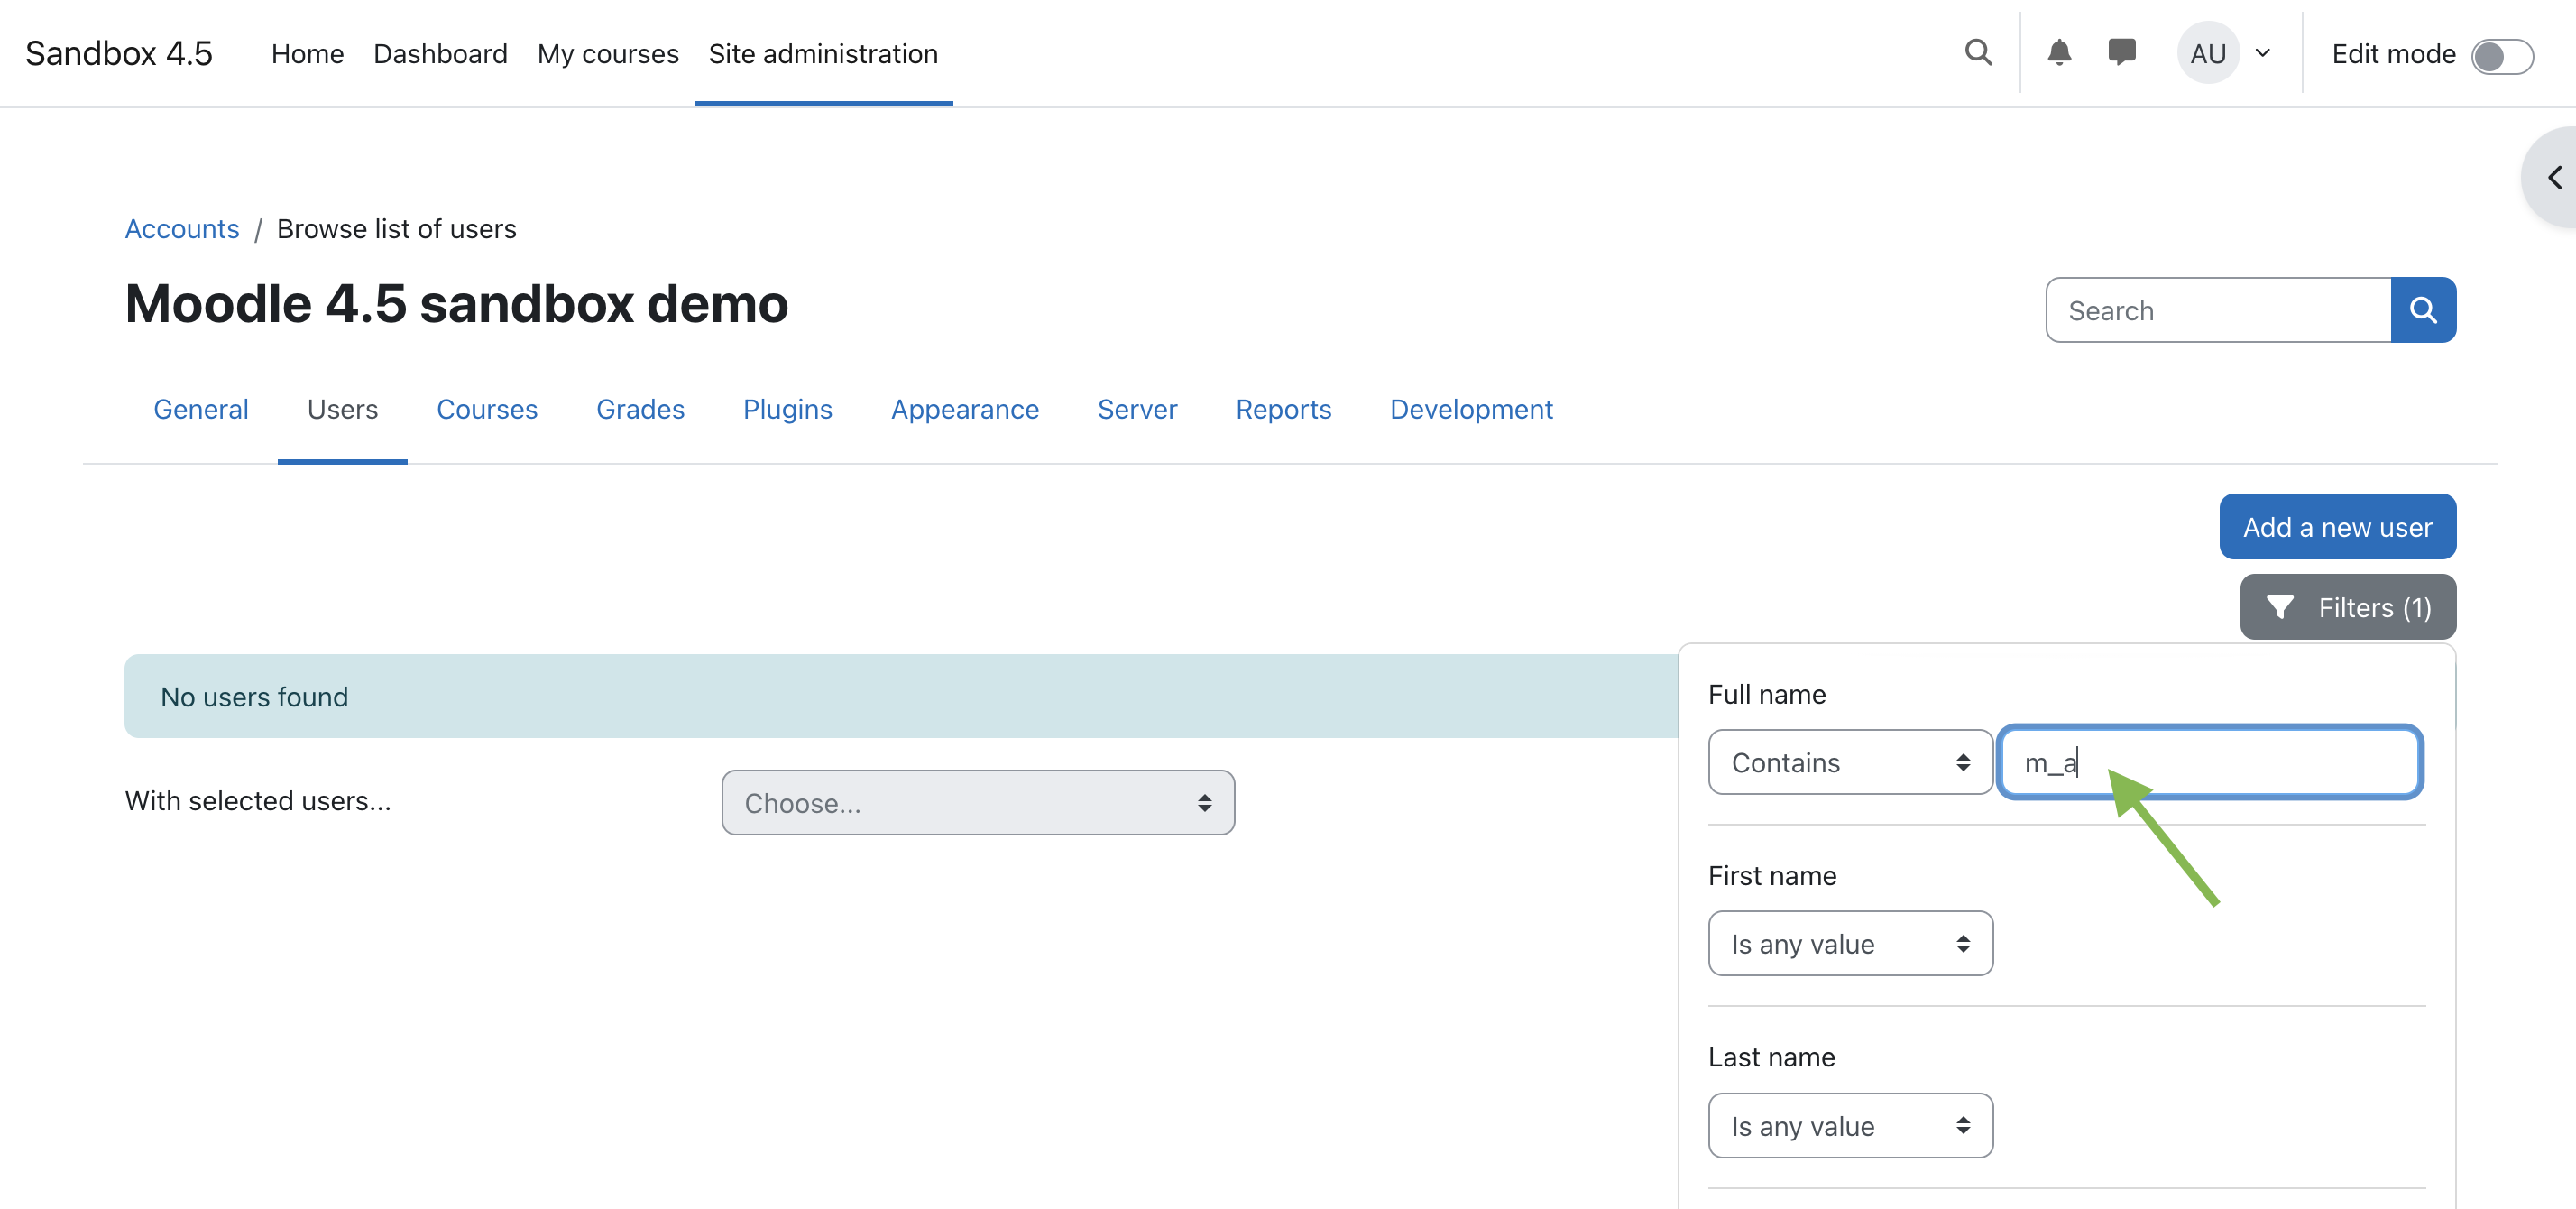Click the Edit mode label text

pyautogui.click(x=2393, y=54)
